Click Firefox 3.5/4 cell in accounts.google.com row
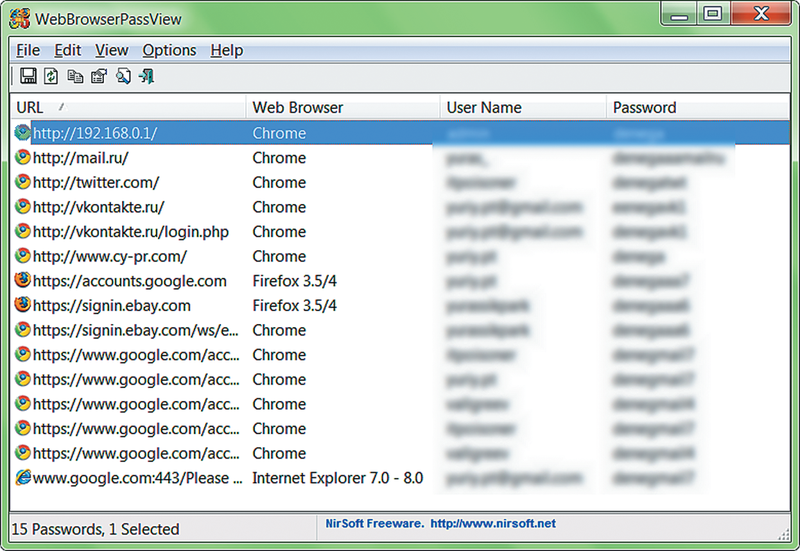The image size is (800, 551). point(294,281)
